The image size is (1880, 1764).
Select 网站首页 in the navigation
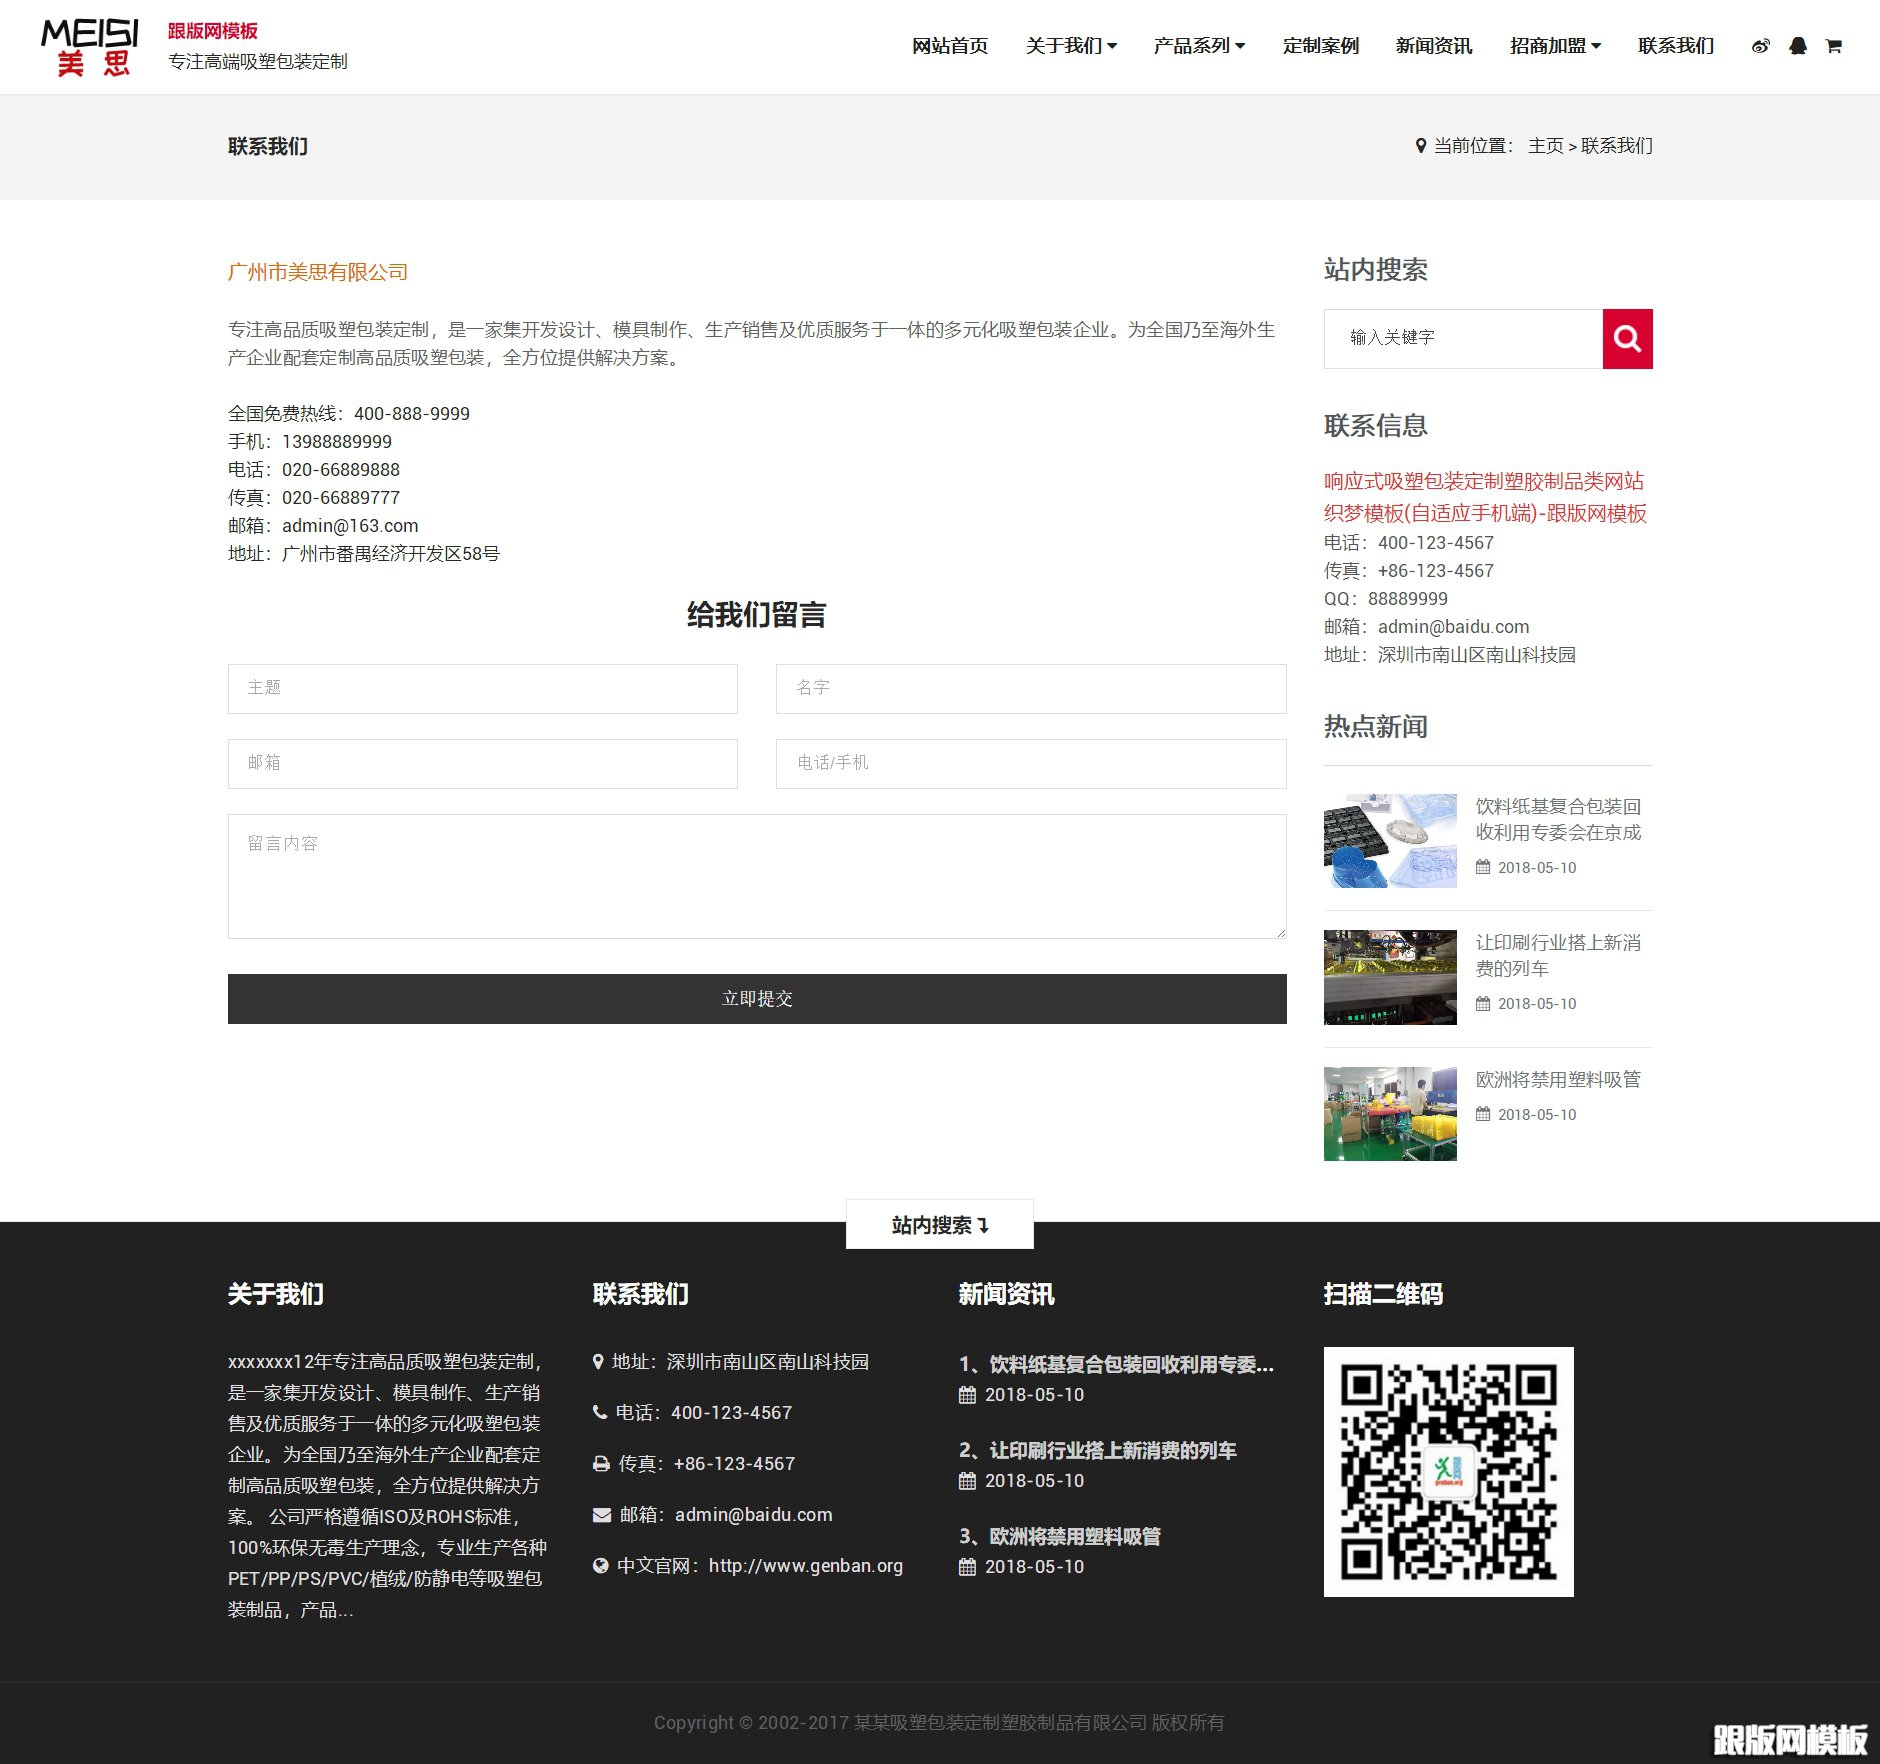coord(949,46)
